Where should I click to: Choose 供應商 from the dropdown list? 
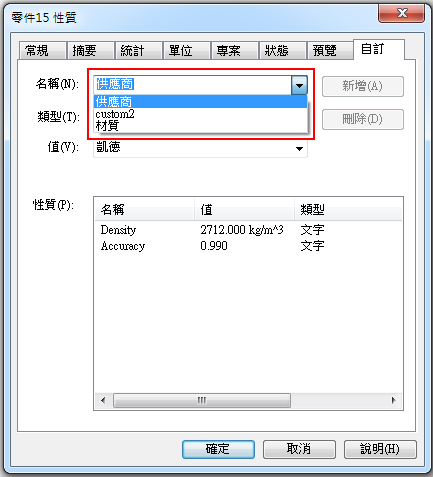click(200, 102)
